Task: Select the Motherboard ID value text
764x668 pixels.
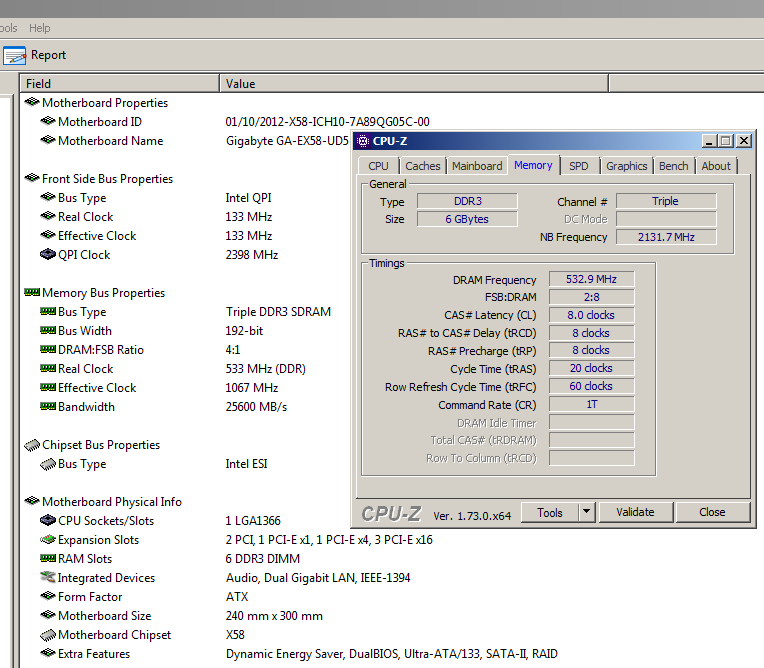Action: click(327, 122)
